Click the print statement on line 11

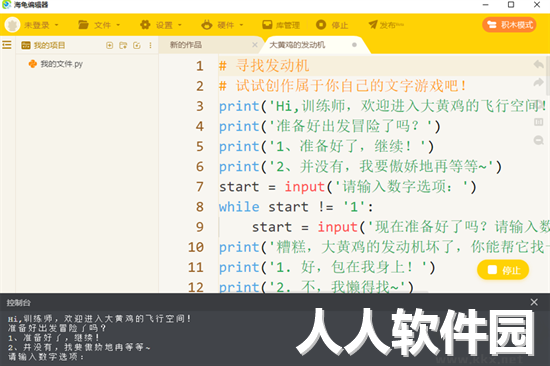click(x=327, y=267)
